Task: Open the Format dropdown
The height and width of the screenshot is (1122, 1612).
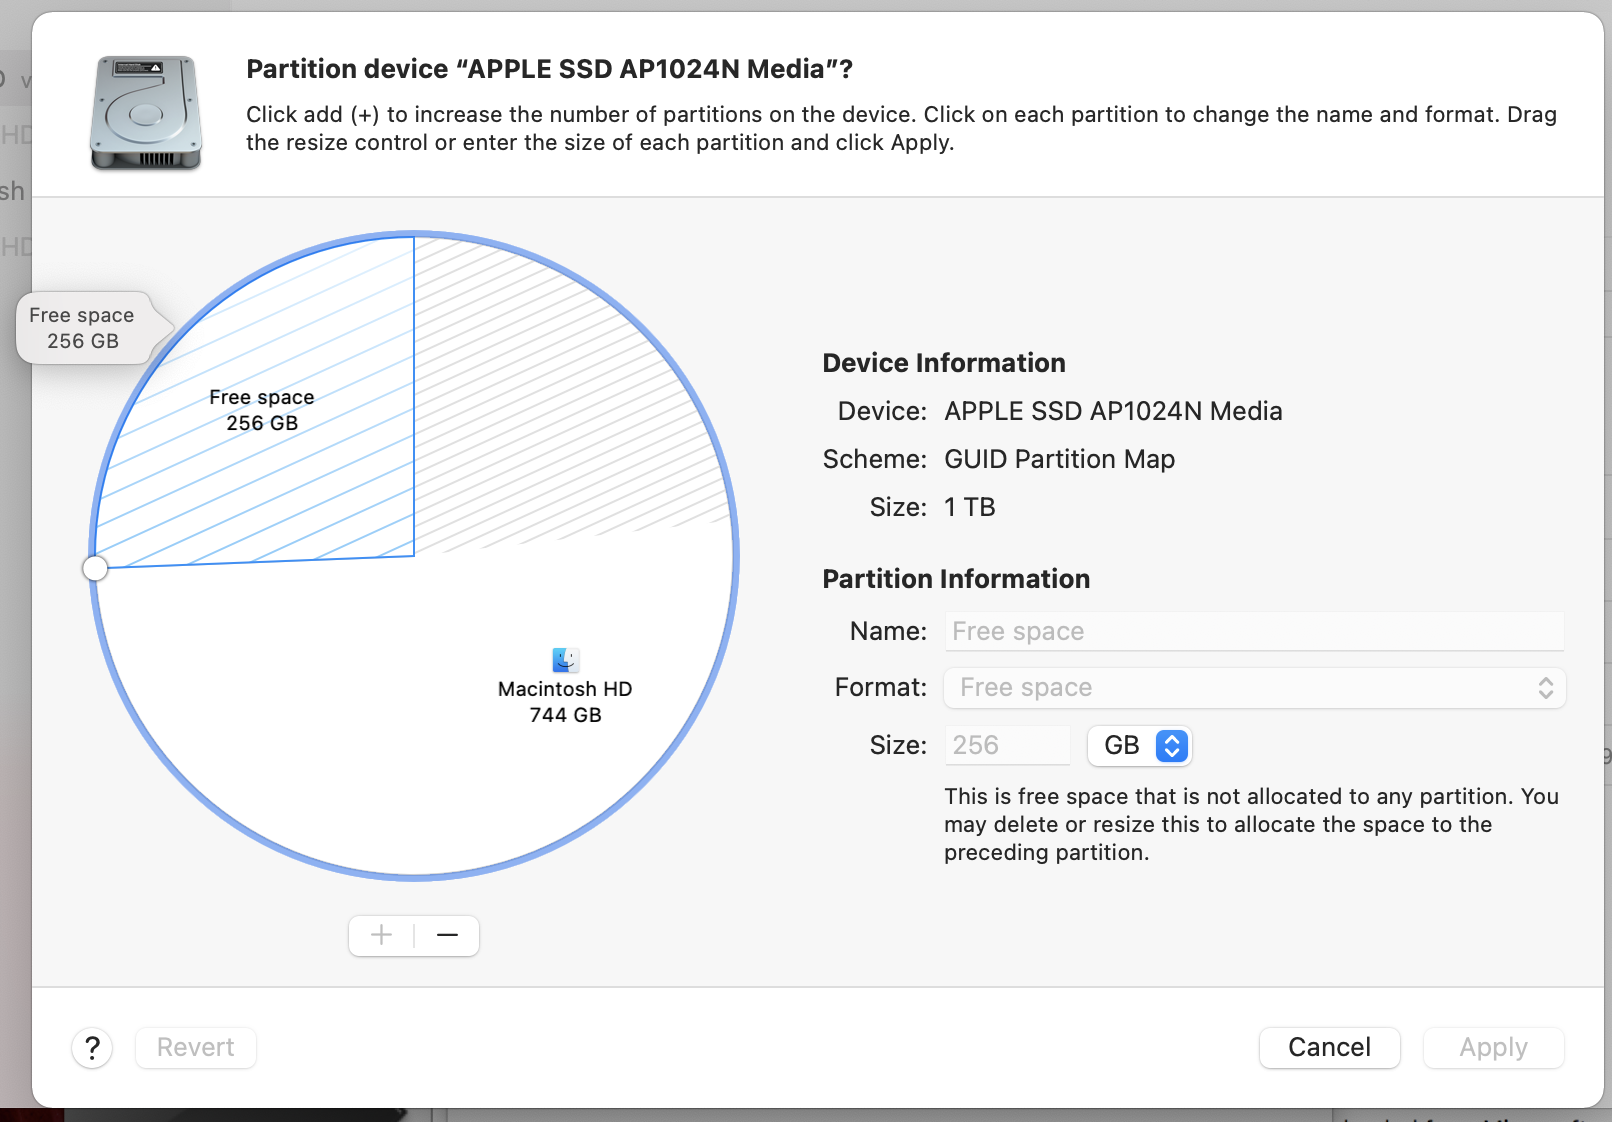Action: coord(1254,688)
